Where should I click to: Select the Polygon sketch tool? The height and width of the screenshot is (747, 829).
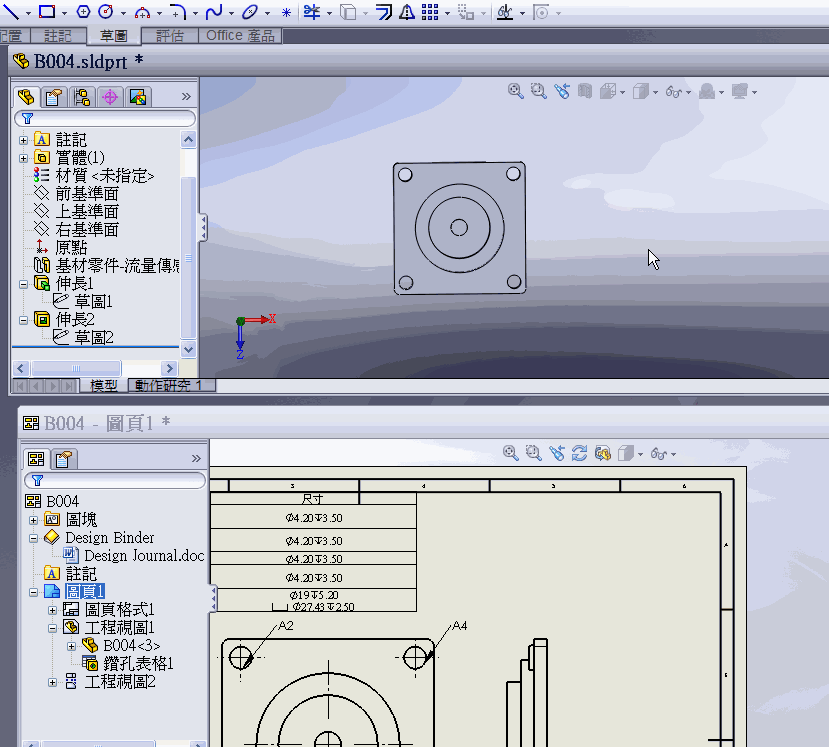point(83,12)
